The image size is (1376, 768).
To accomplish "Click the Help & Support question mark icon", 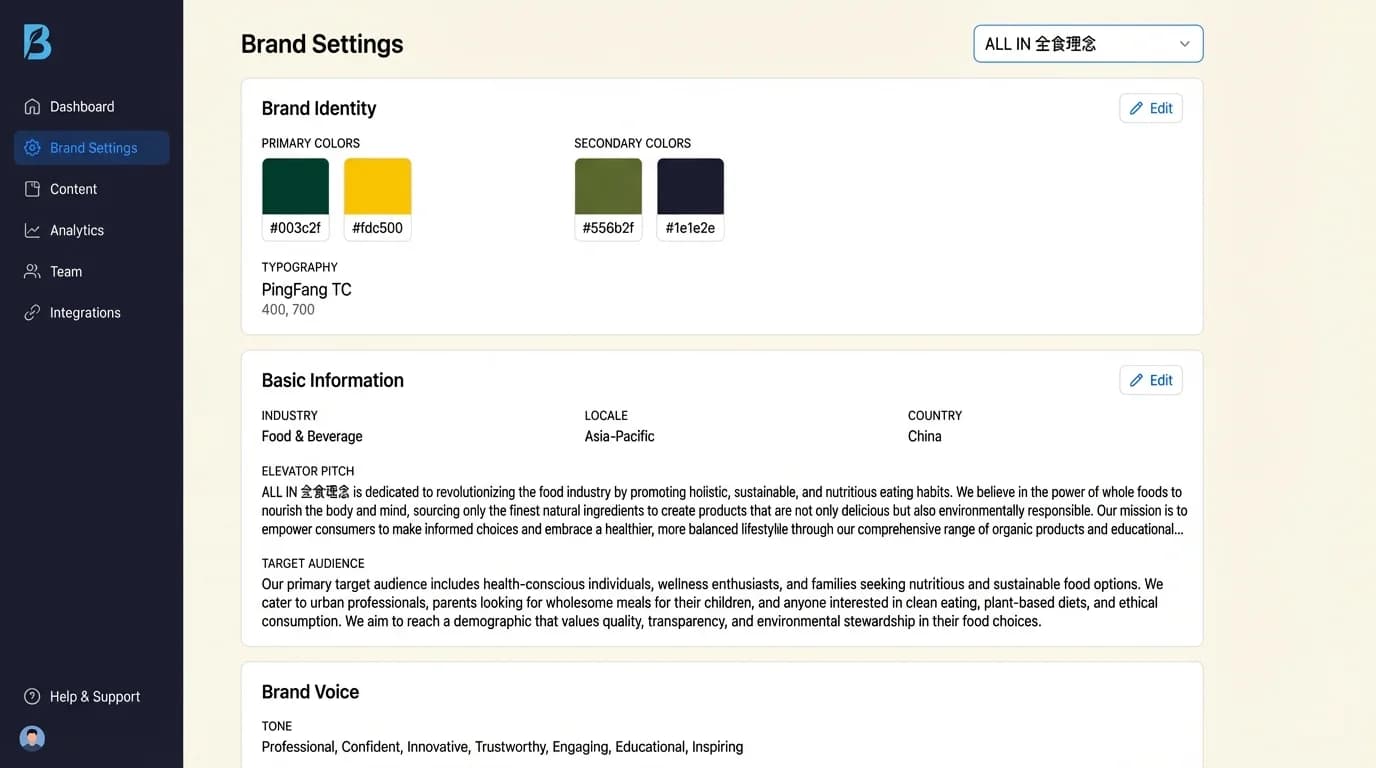I will [x=31, y=696].
